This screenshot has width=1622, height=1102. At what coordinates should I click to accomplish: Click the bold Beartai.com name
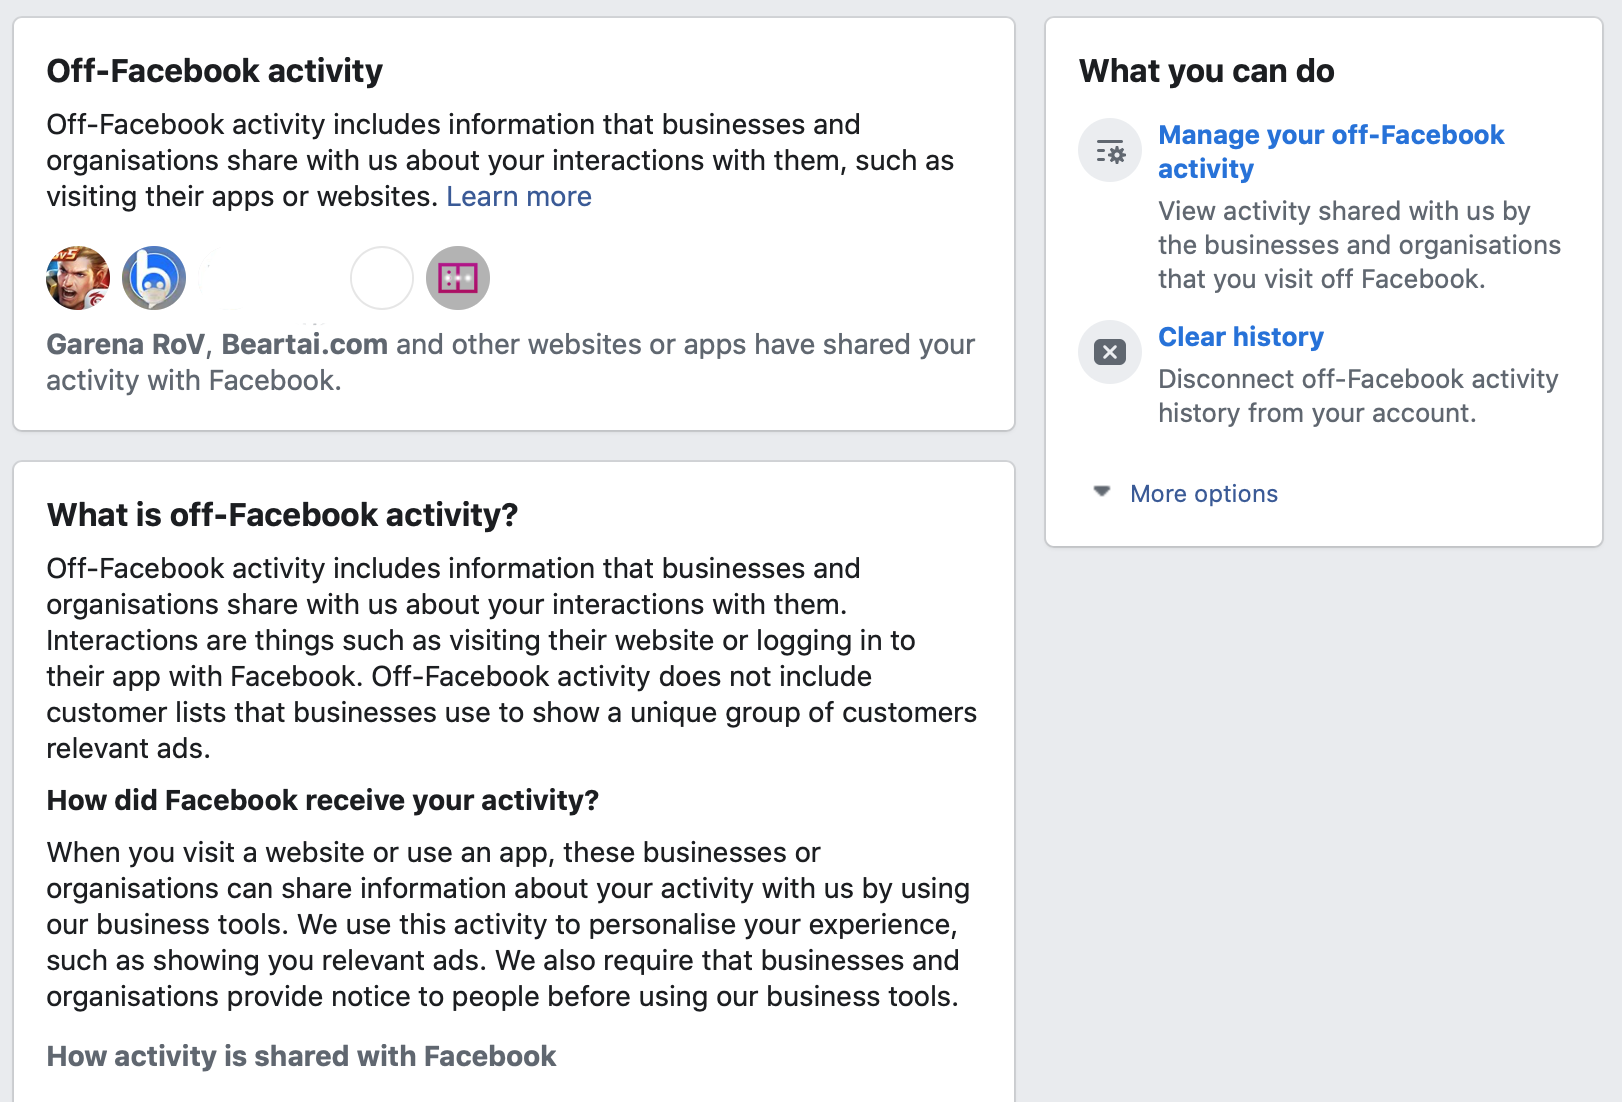pyautogui.click(x=305, y=345)
